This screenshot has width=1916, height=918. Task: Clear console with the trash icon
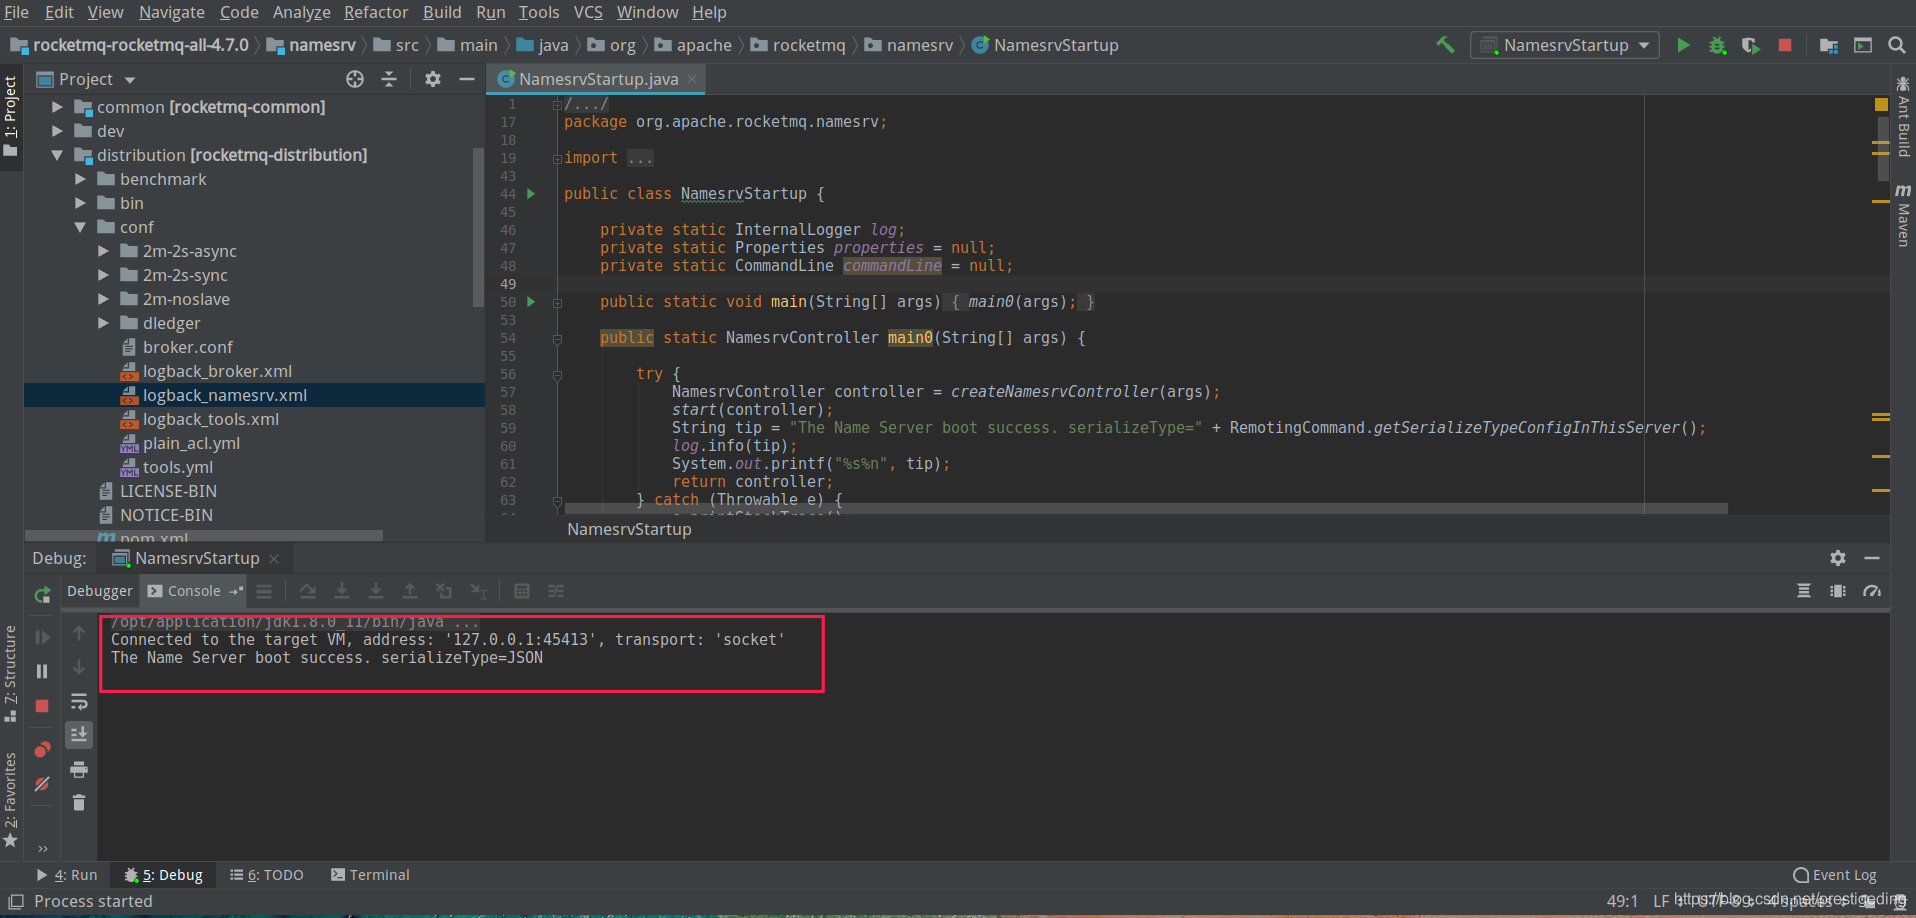point(79,803)
